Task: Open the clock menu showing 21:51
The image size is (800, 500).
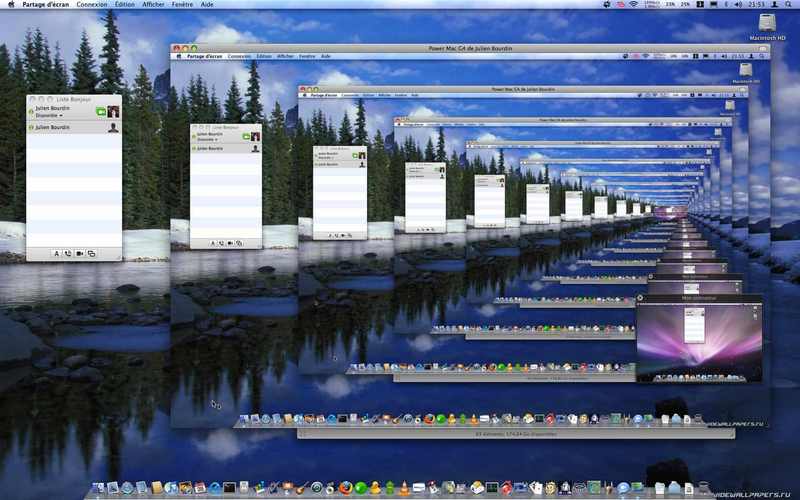Action: pyautogui.click(x=757, y=4)
